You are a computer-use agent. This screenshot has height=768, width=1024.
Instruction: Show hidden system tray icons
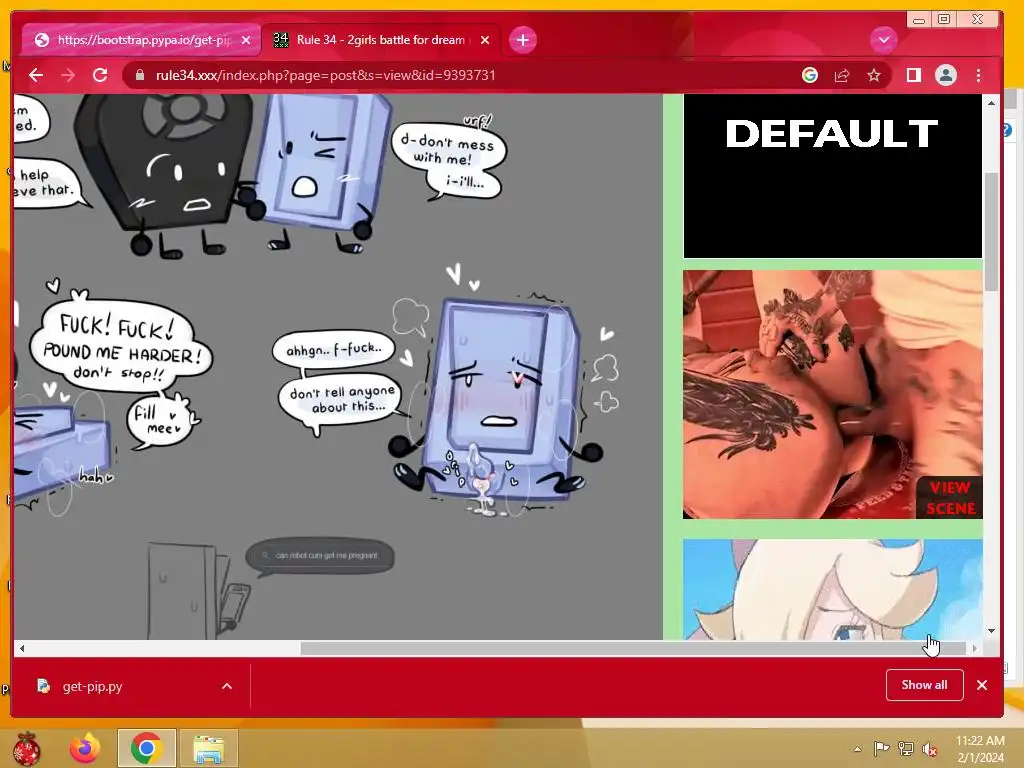click(857, 749)
